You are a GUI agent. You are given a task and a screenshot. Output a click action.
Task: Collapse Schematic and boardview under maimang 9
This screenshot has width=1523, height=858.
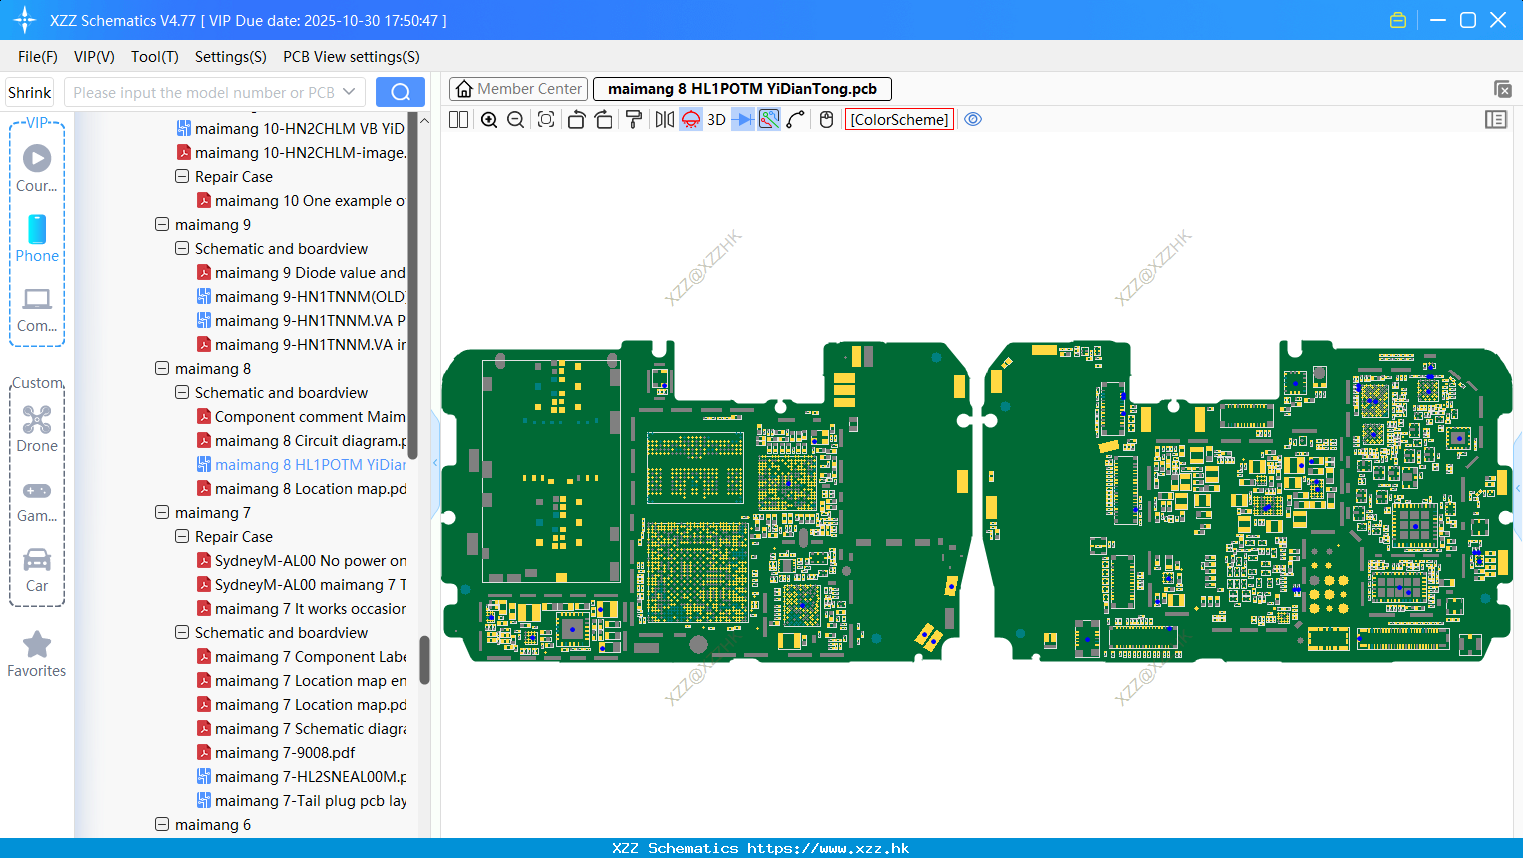coord(182,249)
